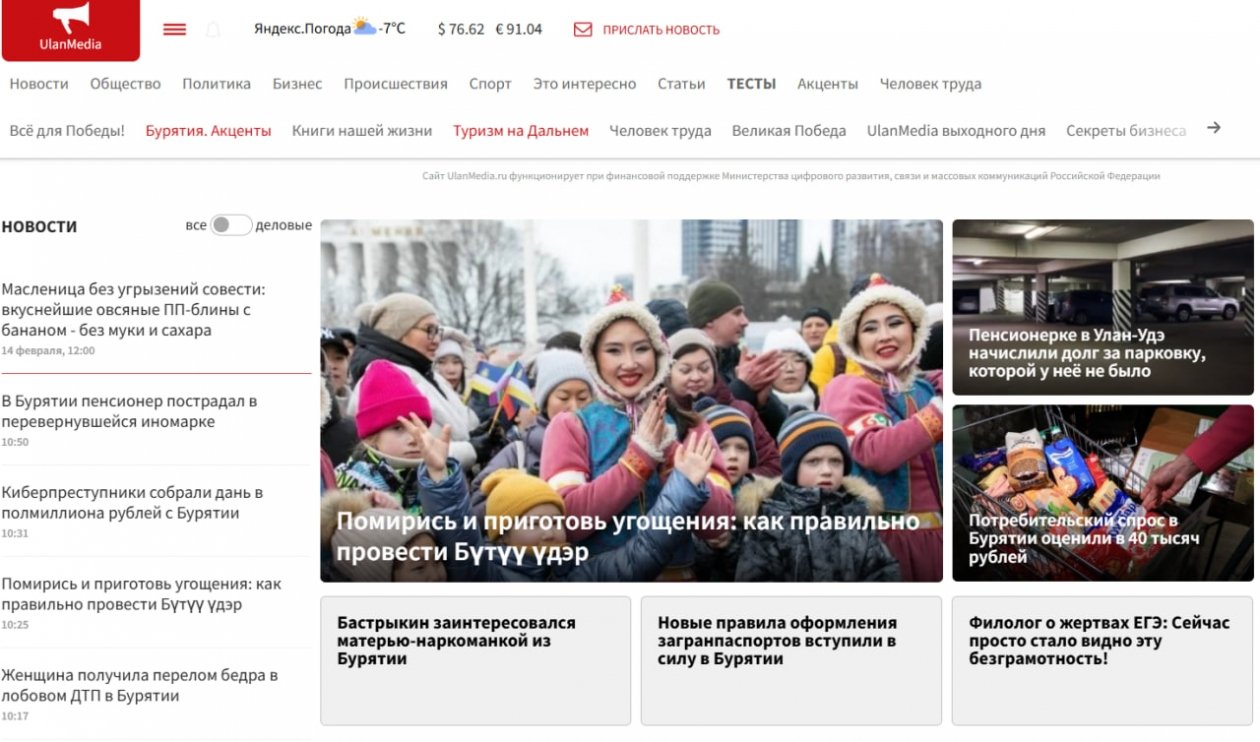1260x742 pixels.
Task: Click the right arrow to reveal more sections
Action: click(x=1214, y=129)
